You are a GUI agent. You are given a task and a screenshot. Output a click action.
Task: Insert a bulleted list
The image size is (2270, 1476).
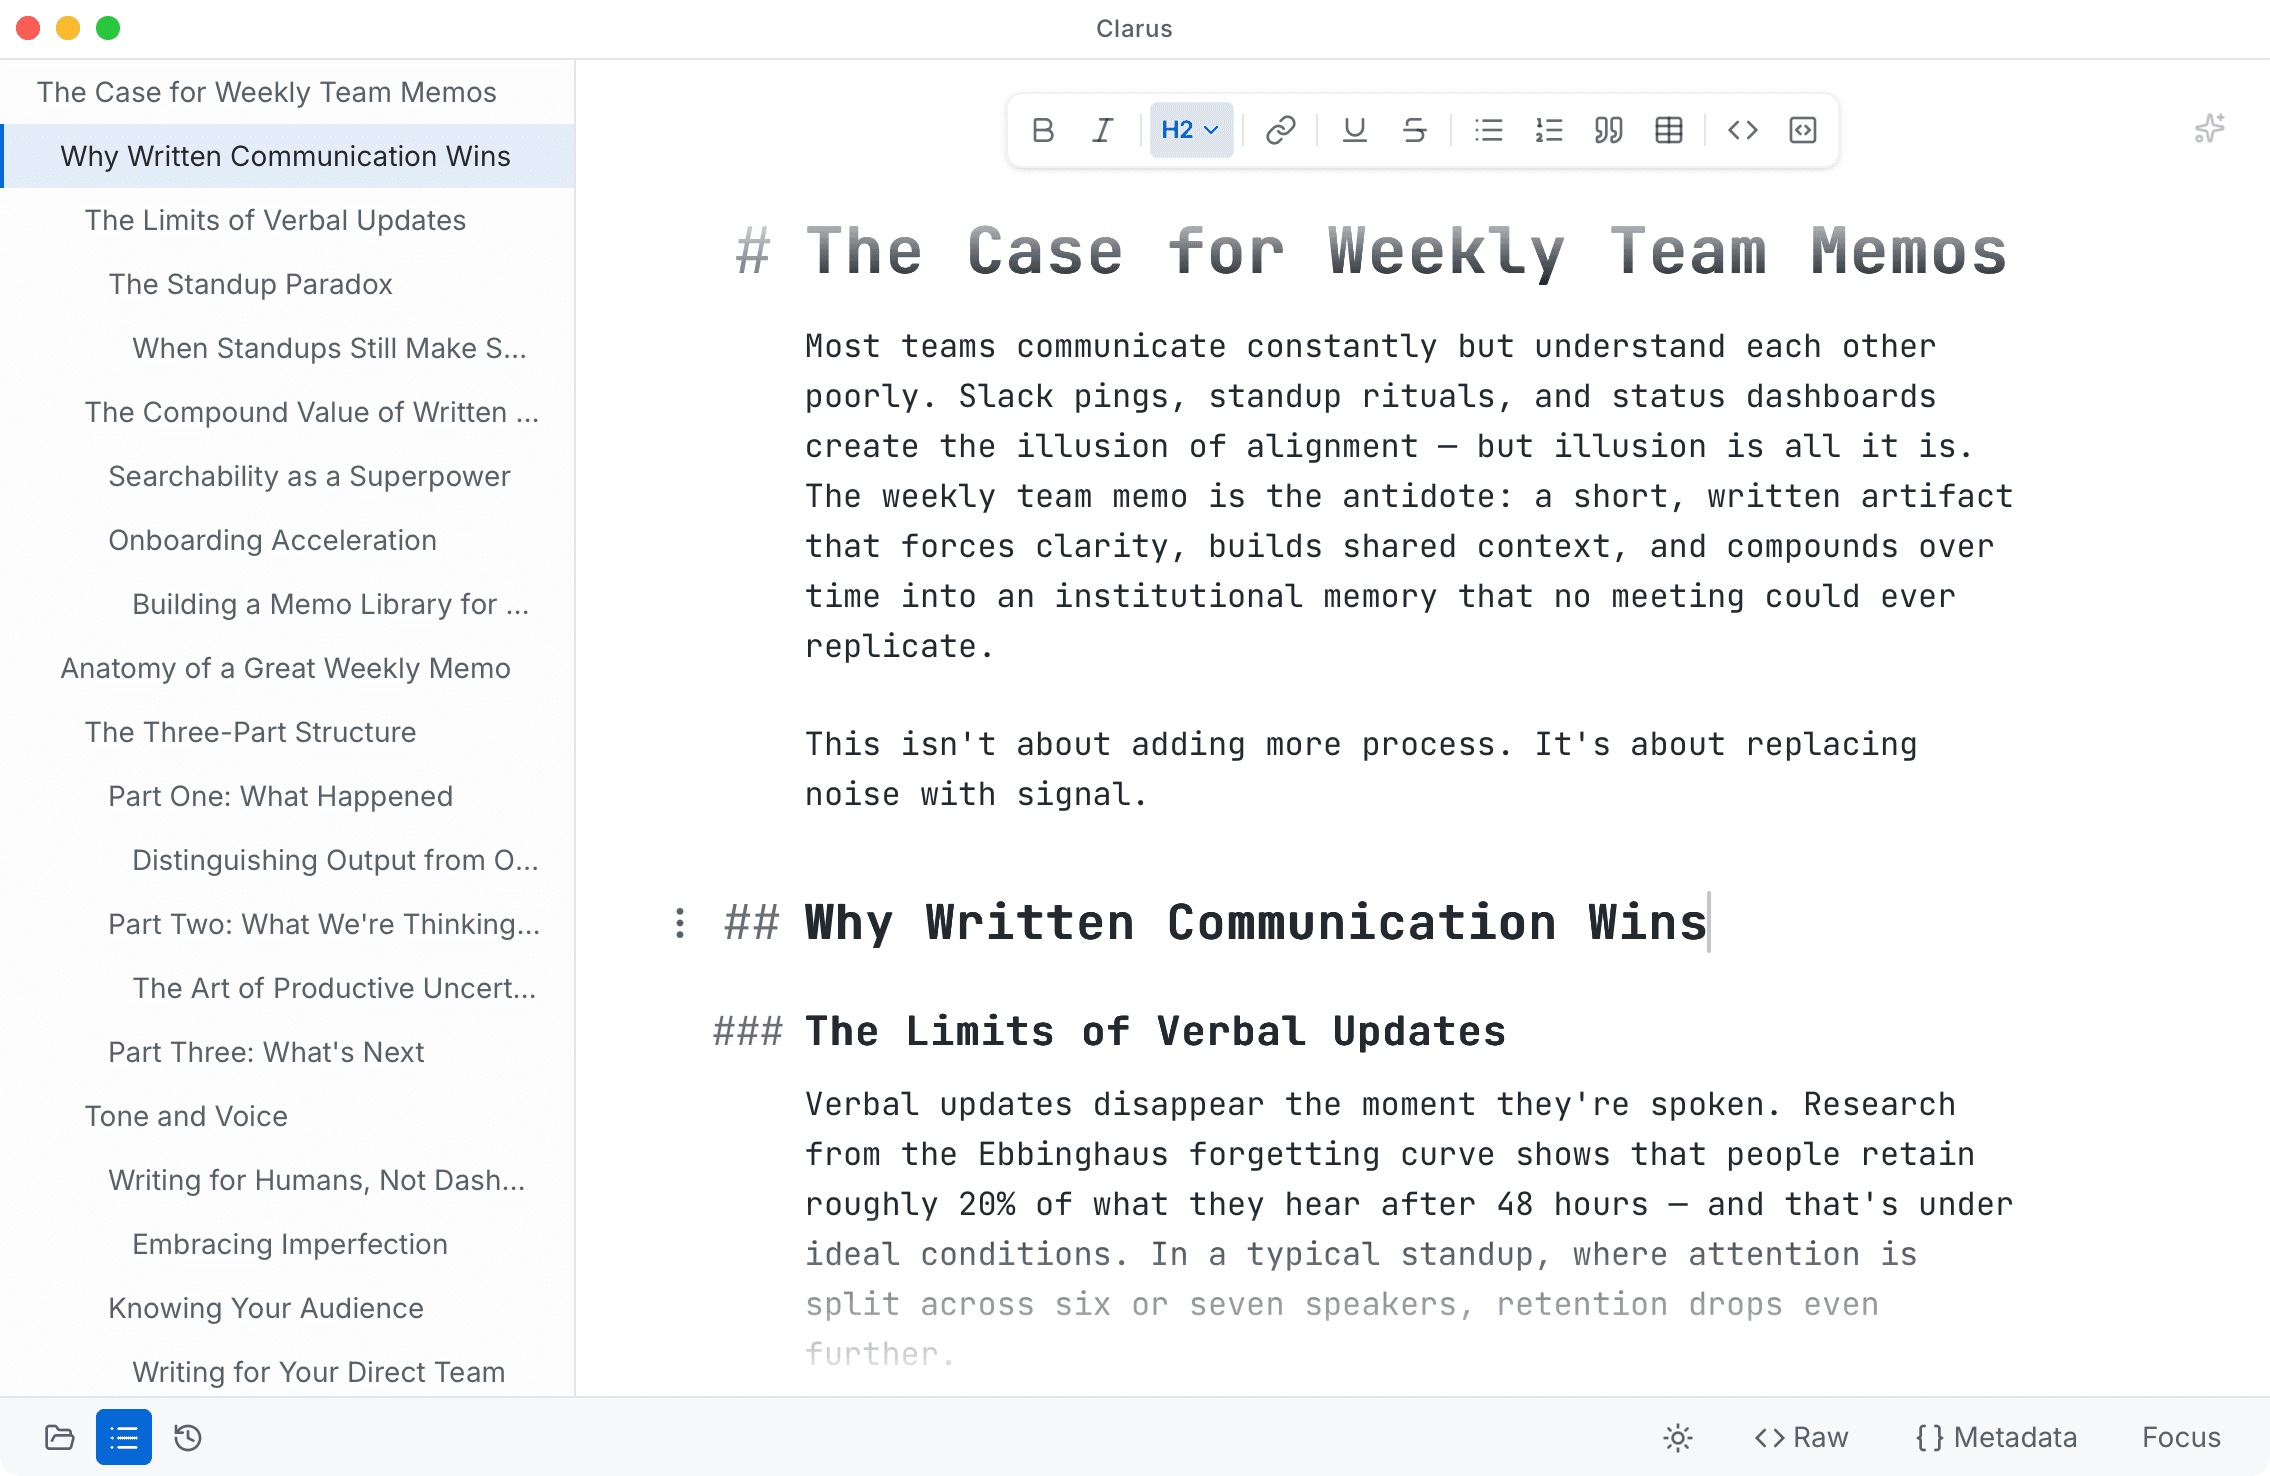click(1489, 130)
